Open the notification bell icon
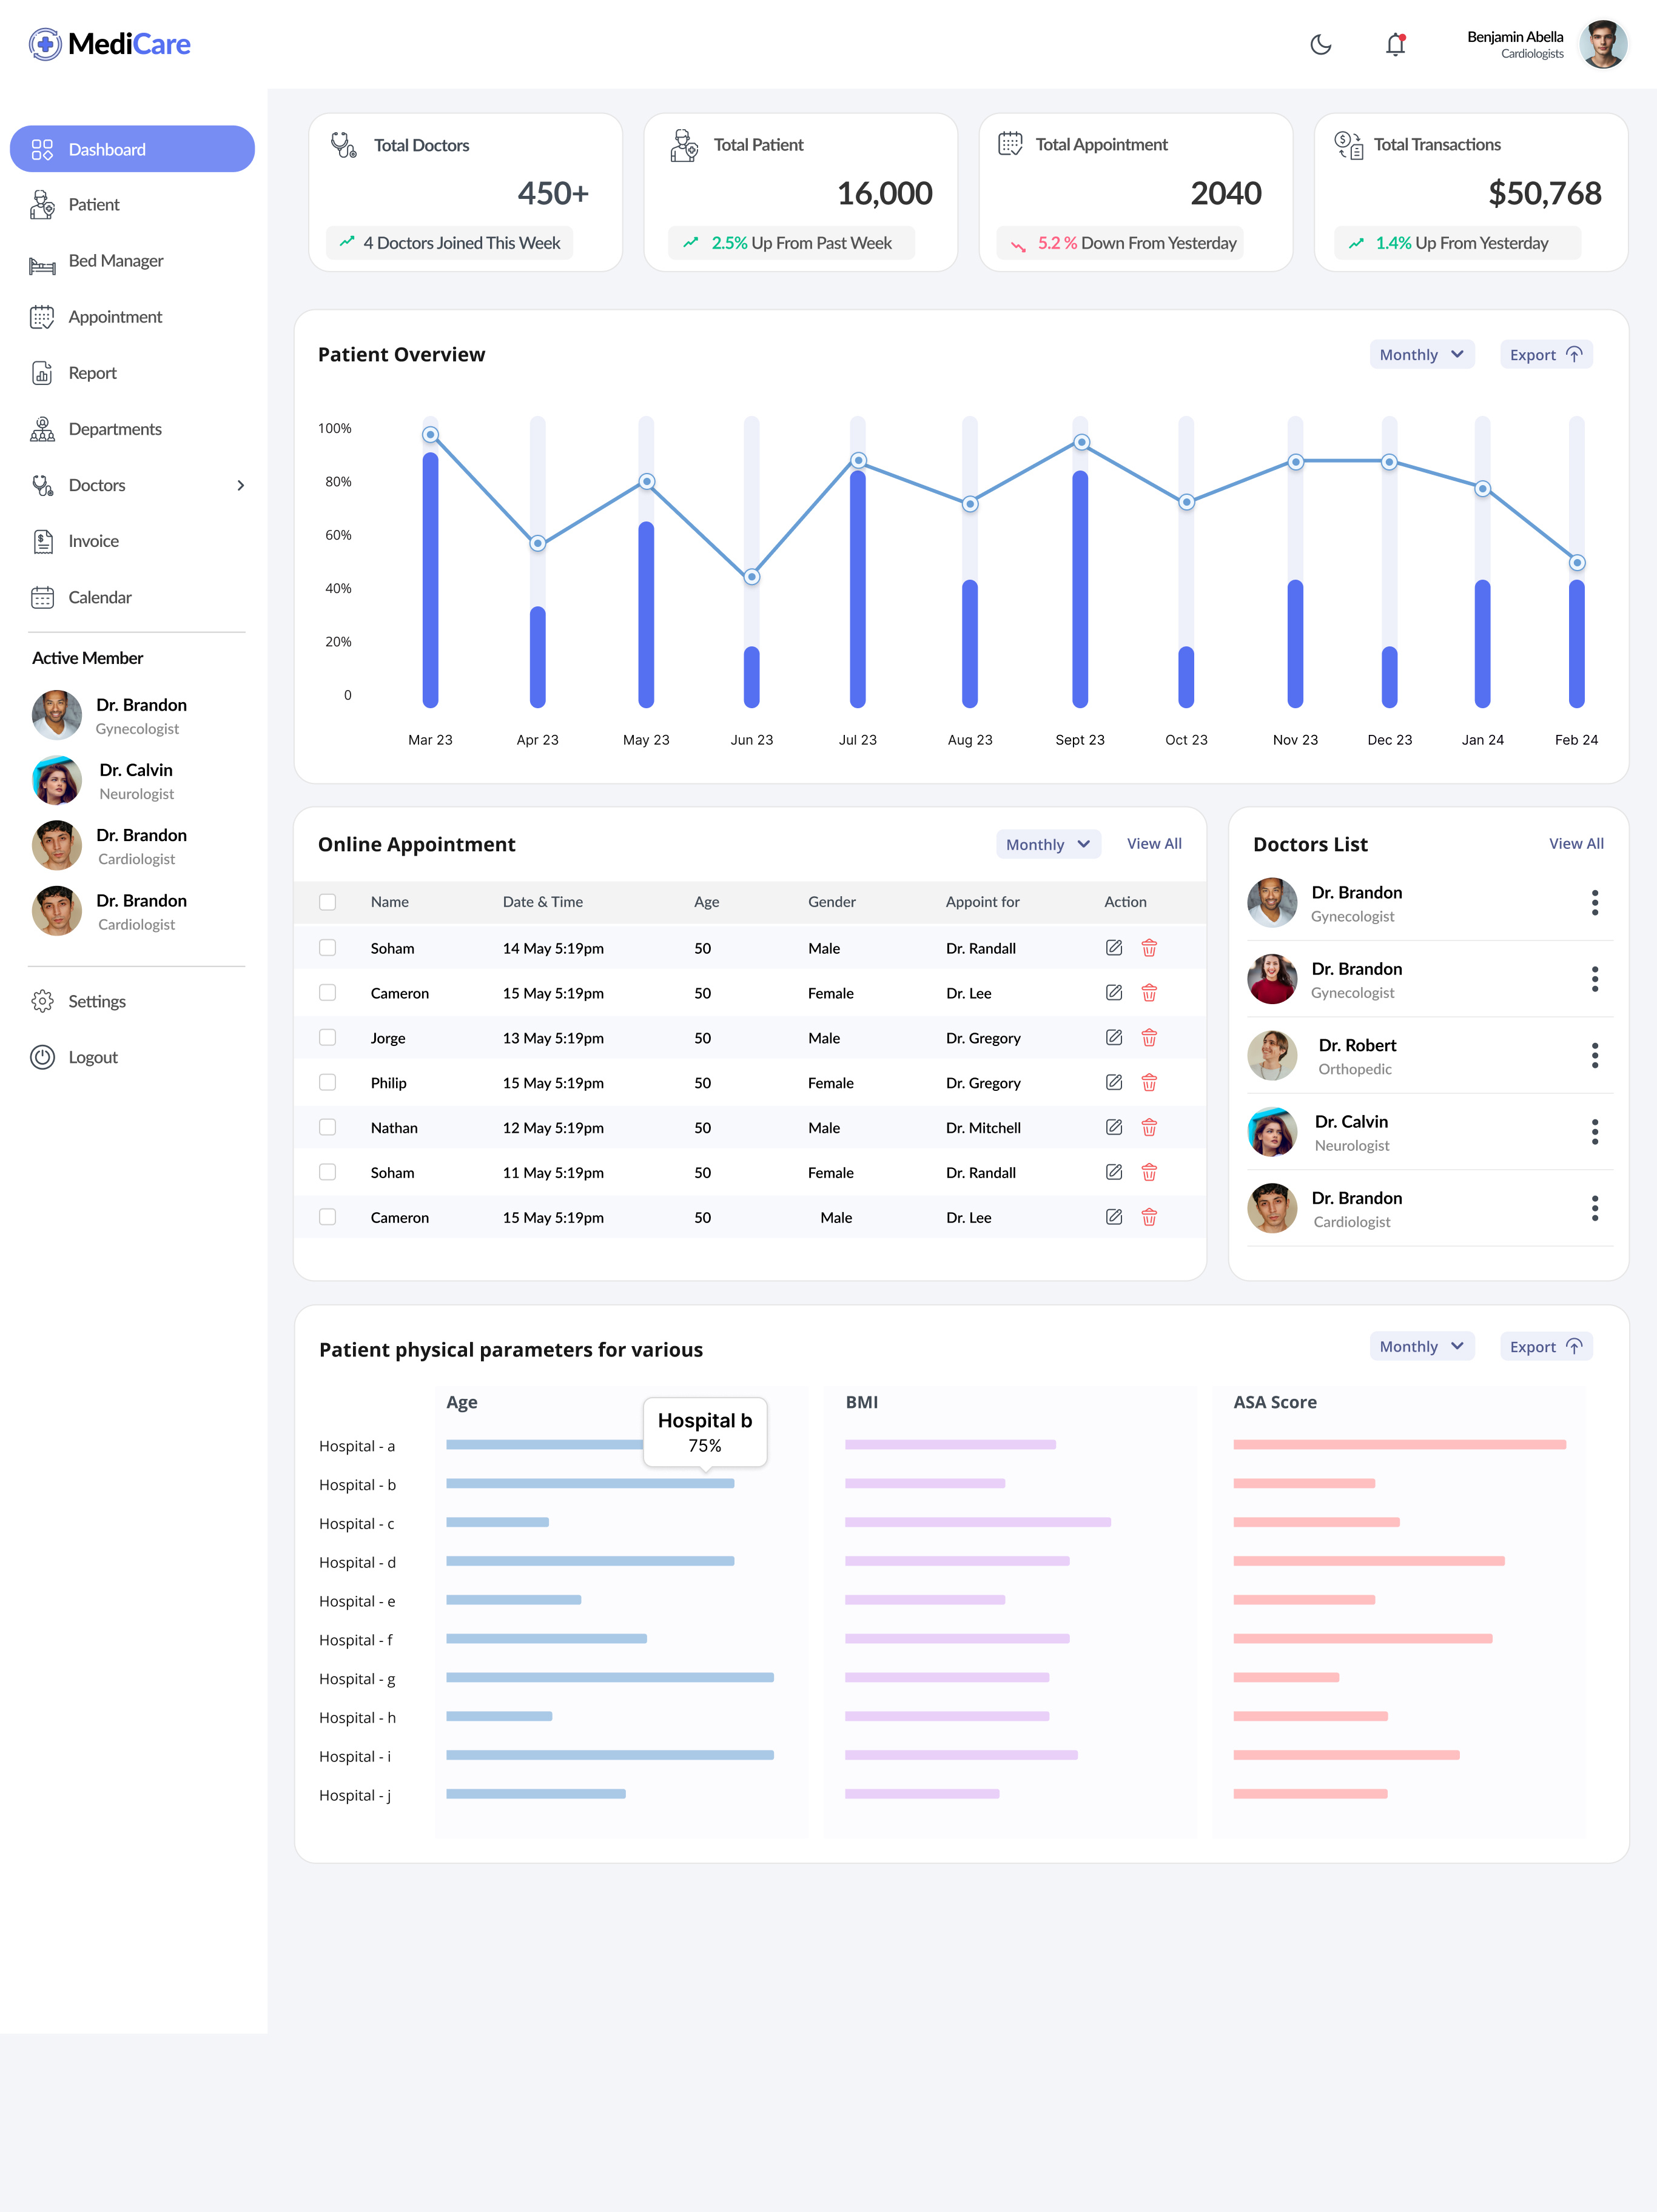This screenshot has height=2212, width=1657. 1395,45
